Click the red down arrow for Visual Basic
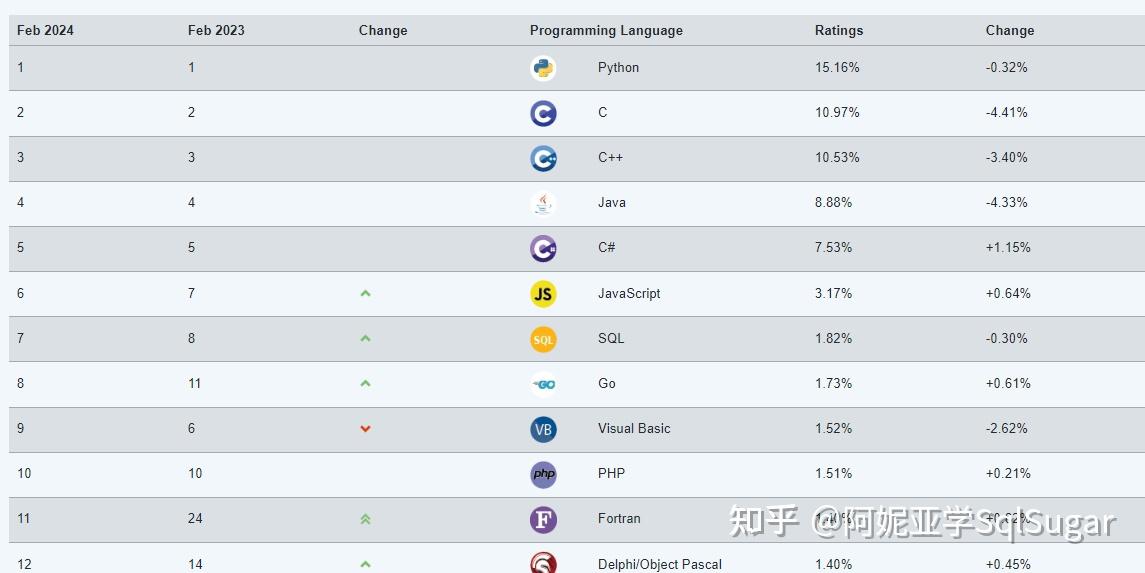Viewport: 1145px width, 573px height. (365, 429)
